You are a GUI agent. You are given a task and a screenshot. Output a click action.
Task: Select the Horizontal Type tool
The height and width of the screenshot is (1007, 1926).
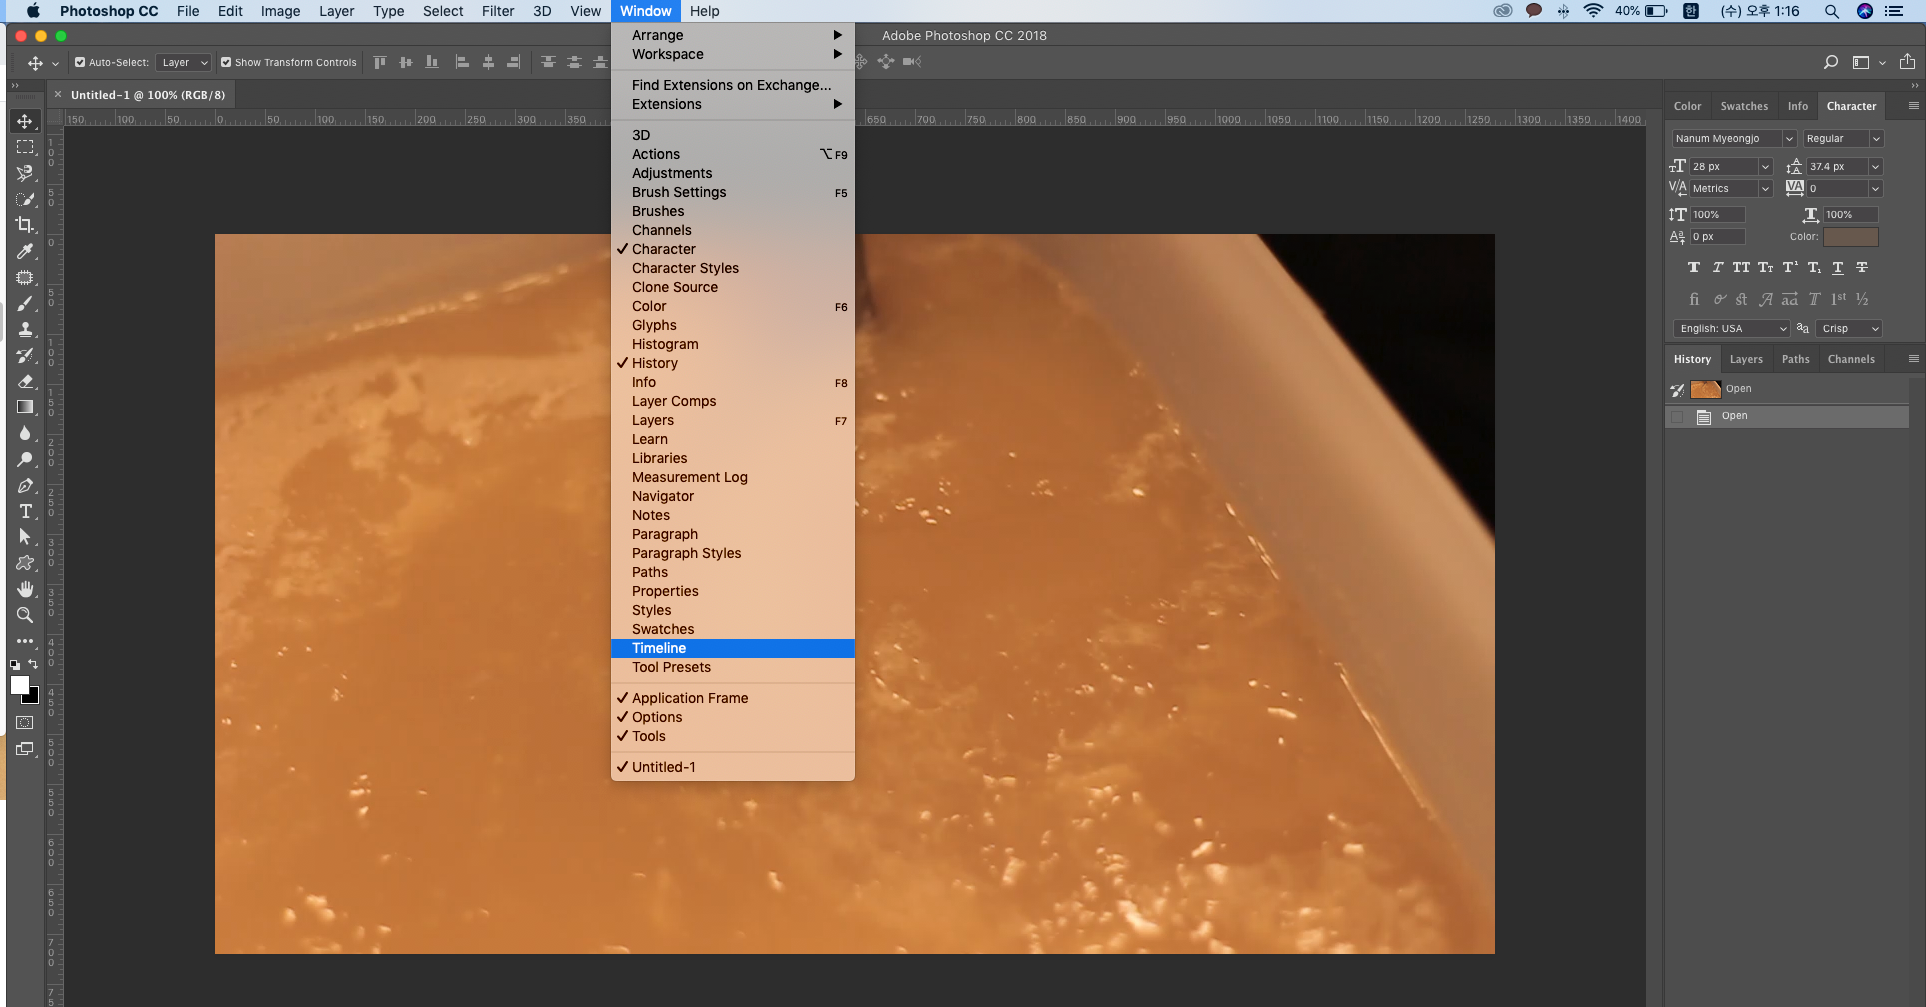[25, 511]
